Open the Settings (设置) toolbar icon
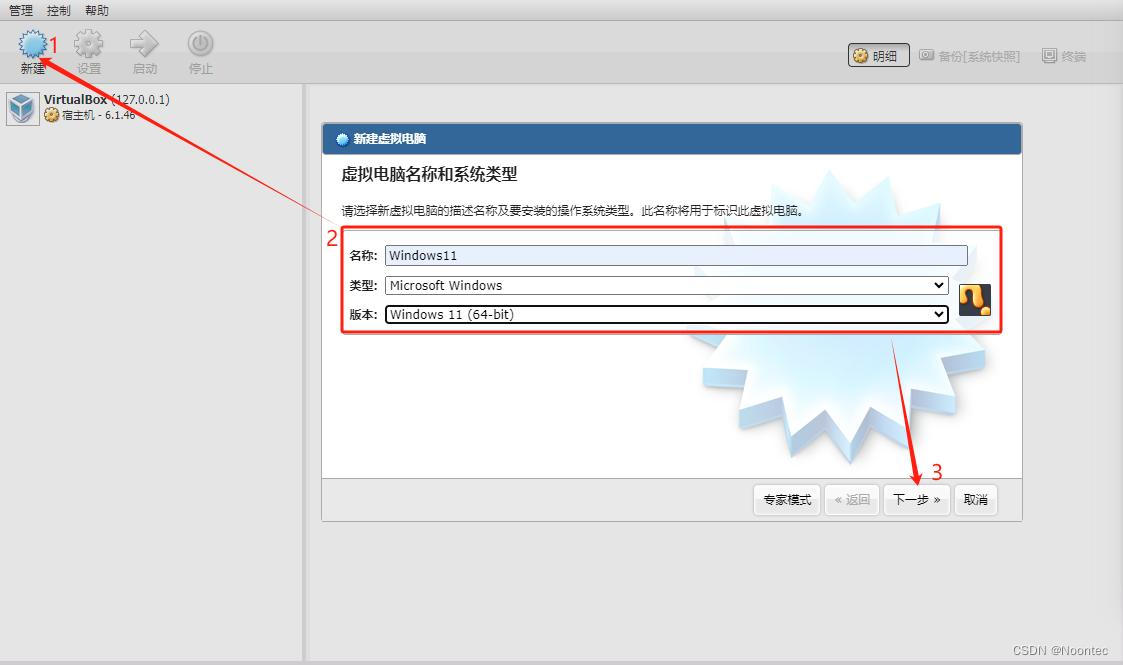Viewport: 1123px width, 665px height. tap(89, 44)
